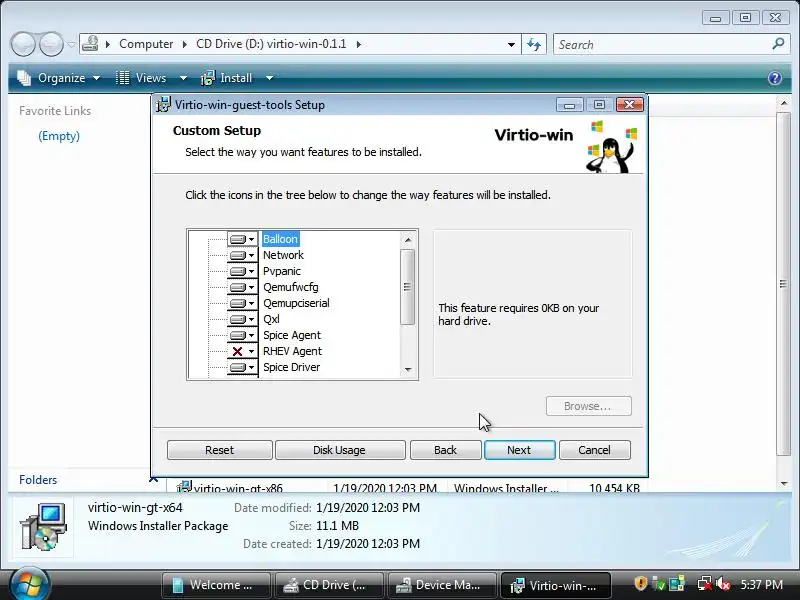
Task: Select Network in the feature tree
Action: click(283, 255)
